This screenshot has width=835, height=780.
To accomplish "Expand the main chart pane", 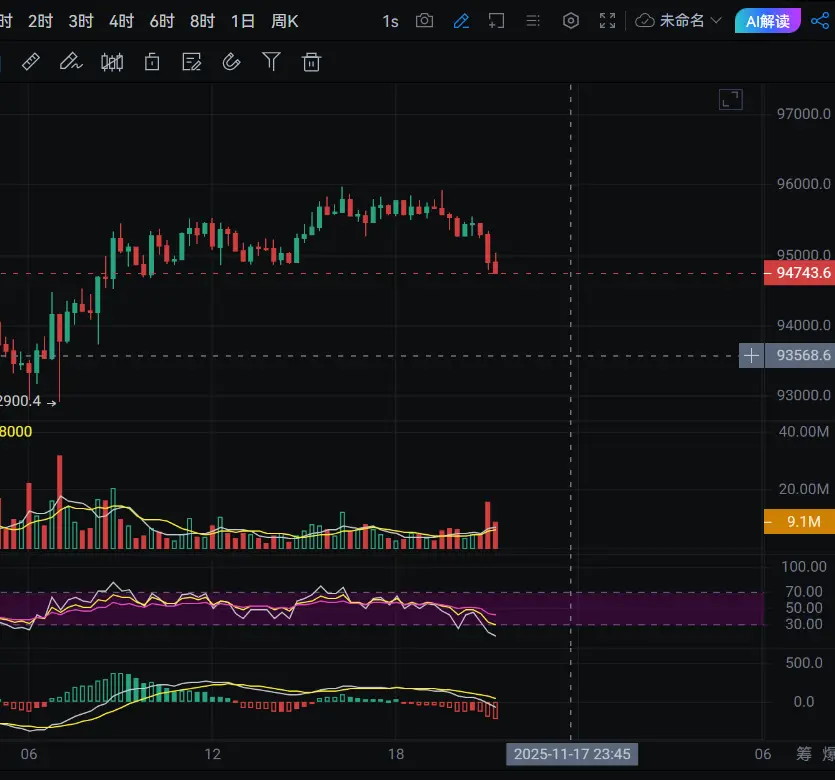I will coord(731,100).
